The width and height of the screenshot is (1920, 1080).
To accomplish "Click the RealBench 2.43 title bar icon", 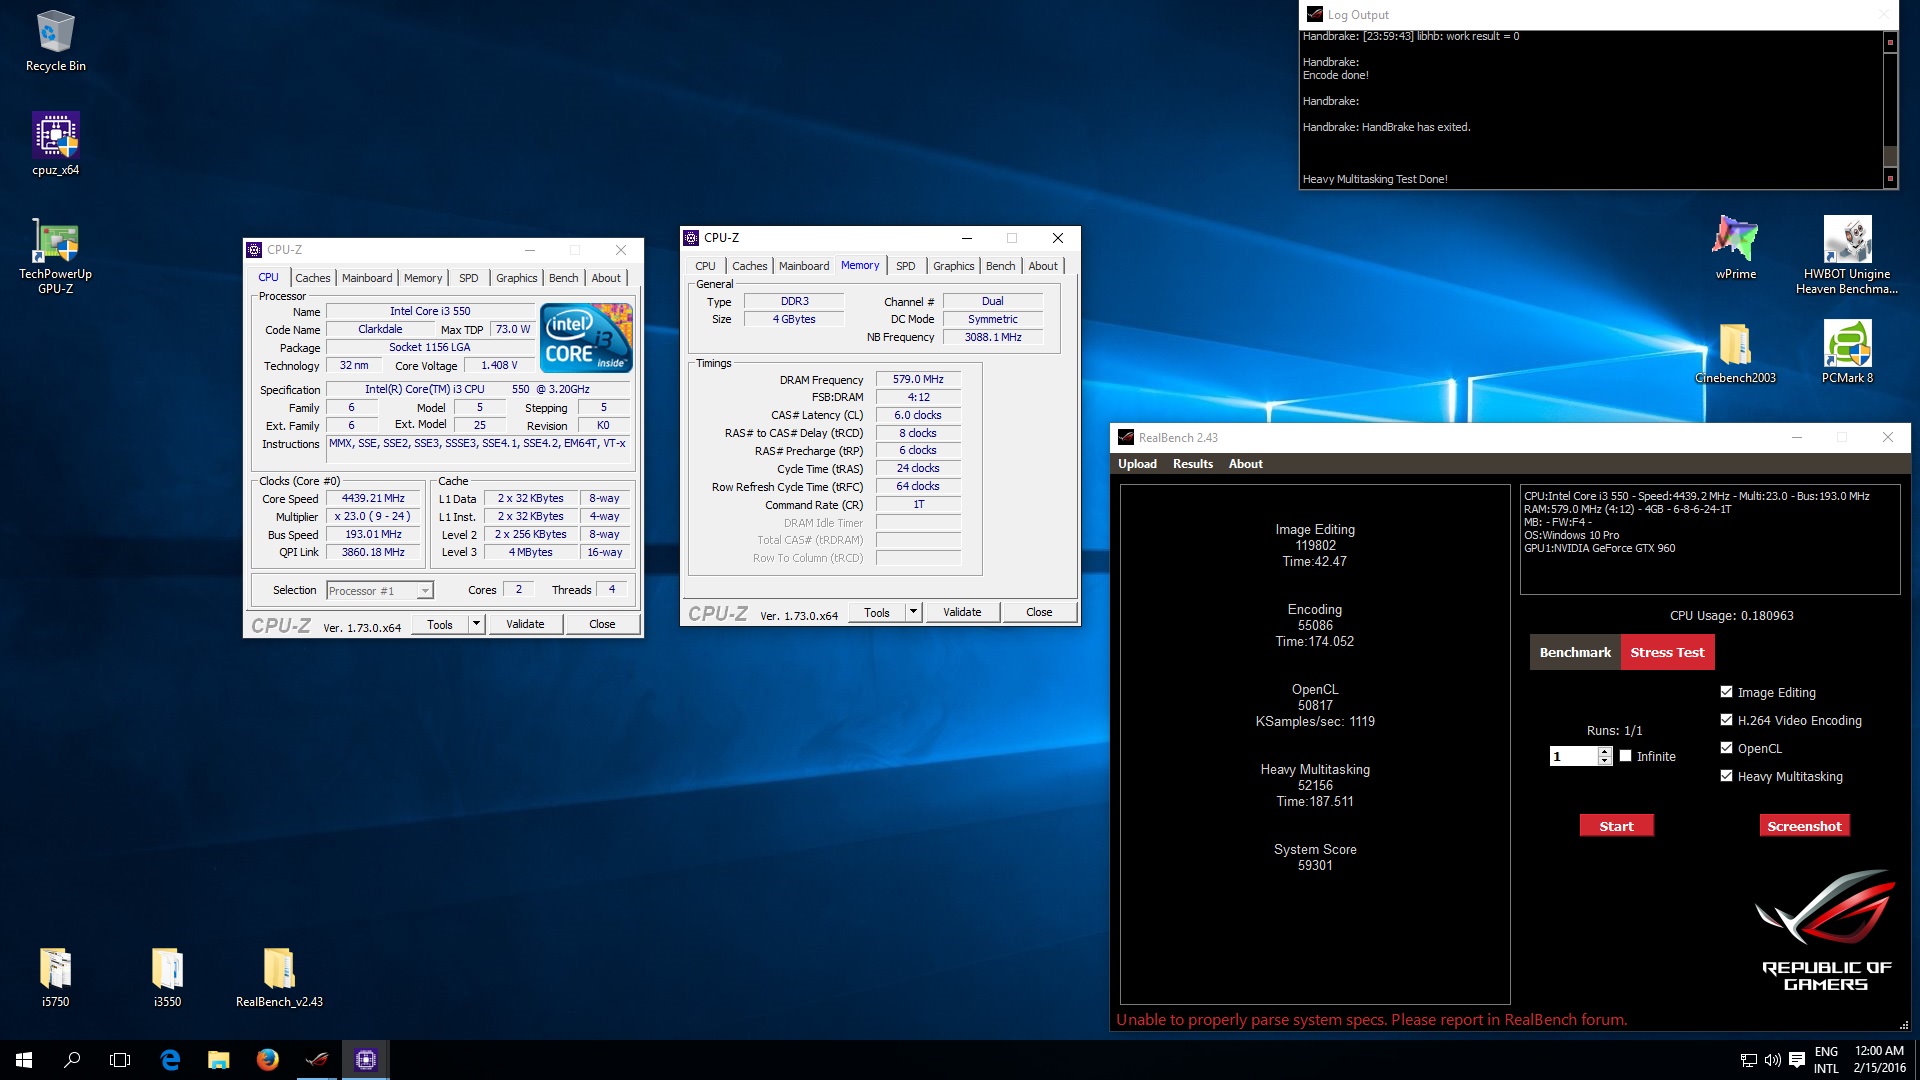I will click(1126, 437).
